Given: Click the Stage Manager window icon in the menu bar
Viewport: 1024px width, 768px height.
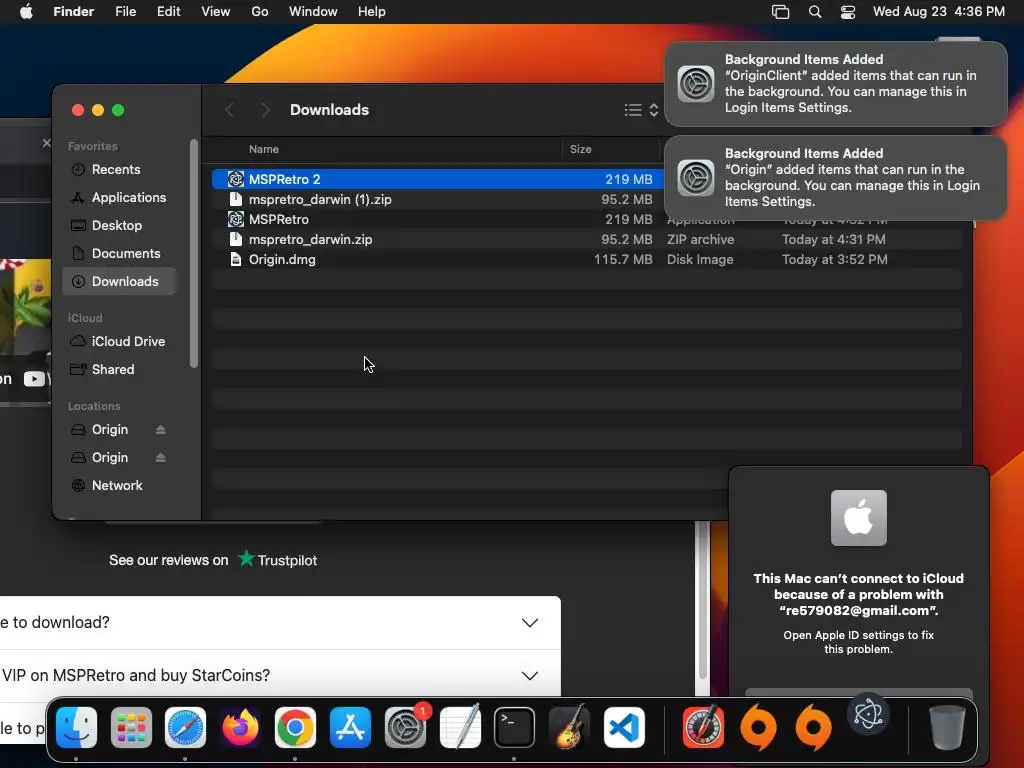Looking at the screenshot, I should pos(780,12).
